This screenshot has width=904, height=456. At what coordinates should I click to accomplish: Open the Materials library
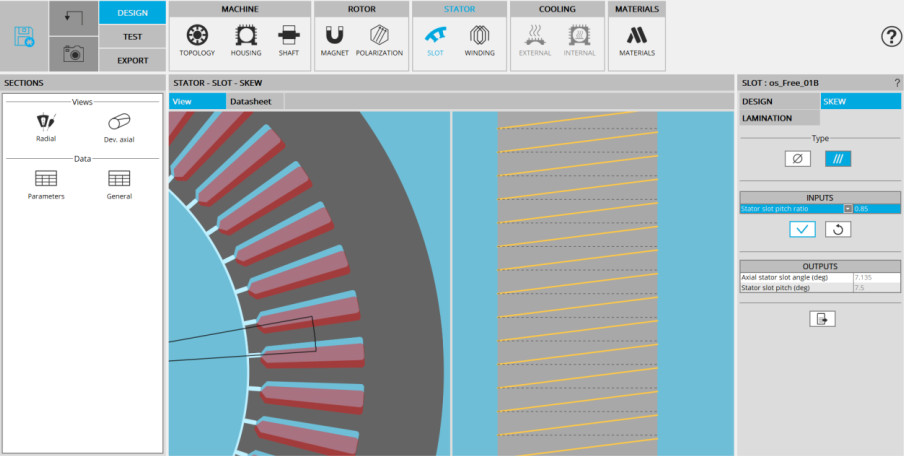[637, 39]
